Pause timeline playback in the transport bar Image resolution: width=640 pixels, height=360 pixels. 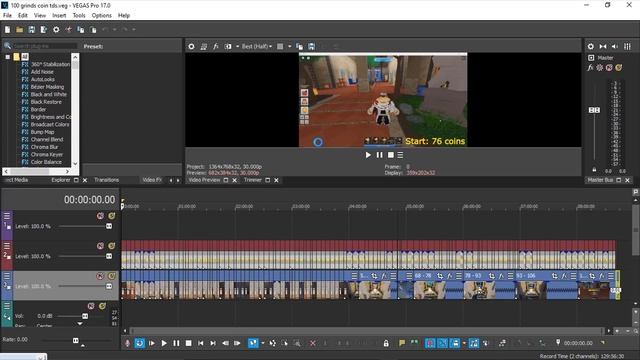[x=176, y=343]
